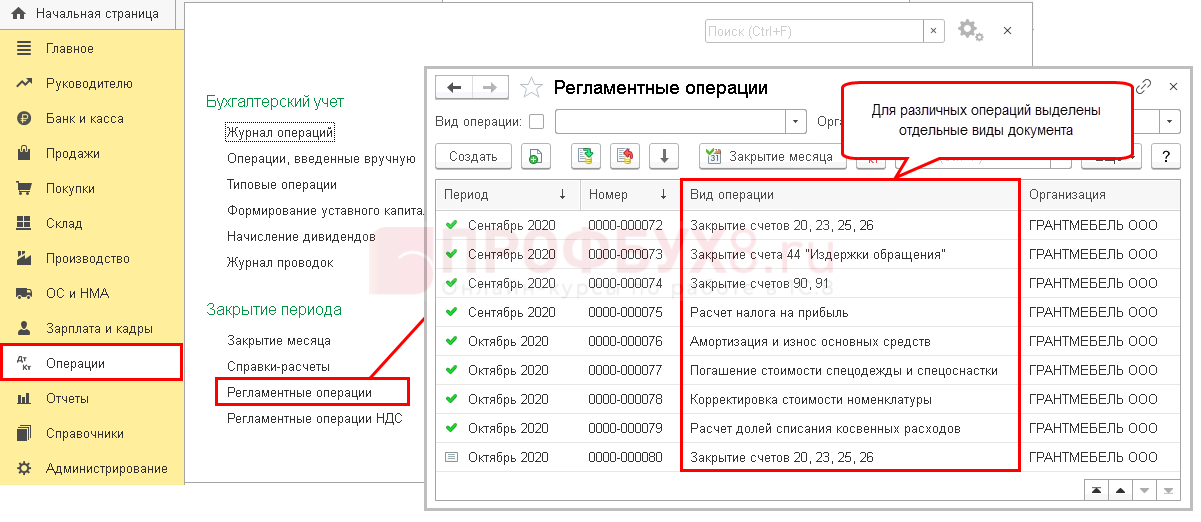Screen dimensions: 1201x522
Task: Click the Отчеты bar chart icon
Action: click(24, 399)
